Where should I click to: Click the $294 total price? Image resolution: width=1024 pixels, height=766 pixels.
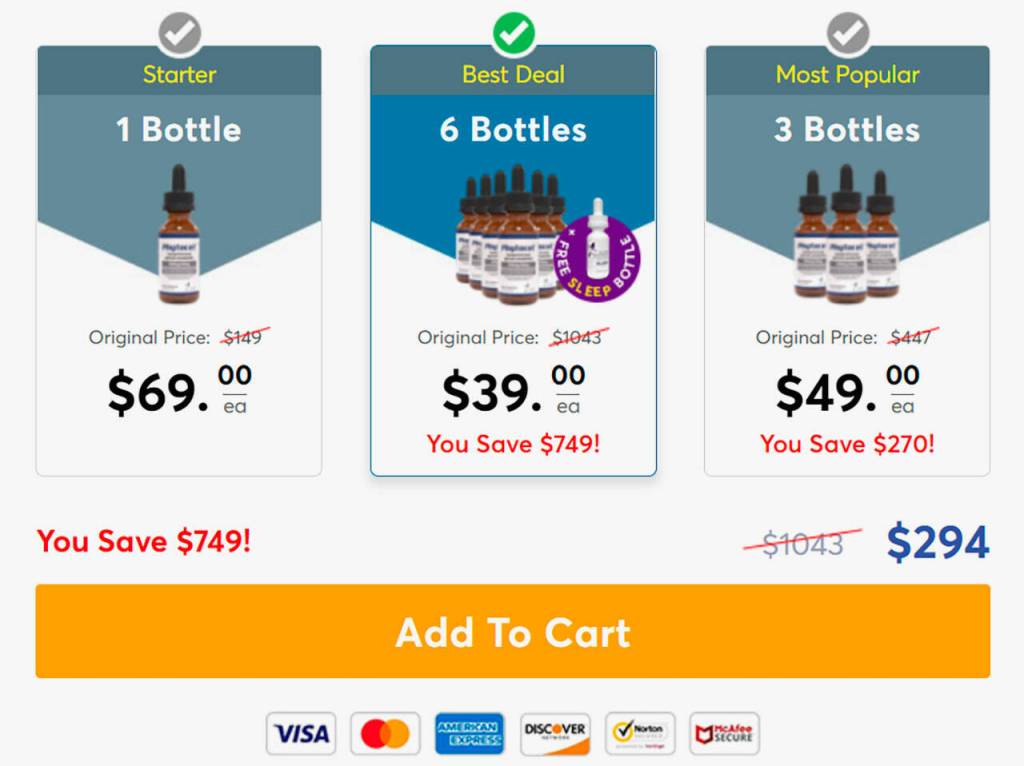937,542
